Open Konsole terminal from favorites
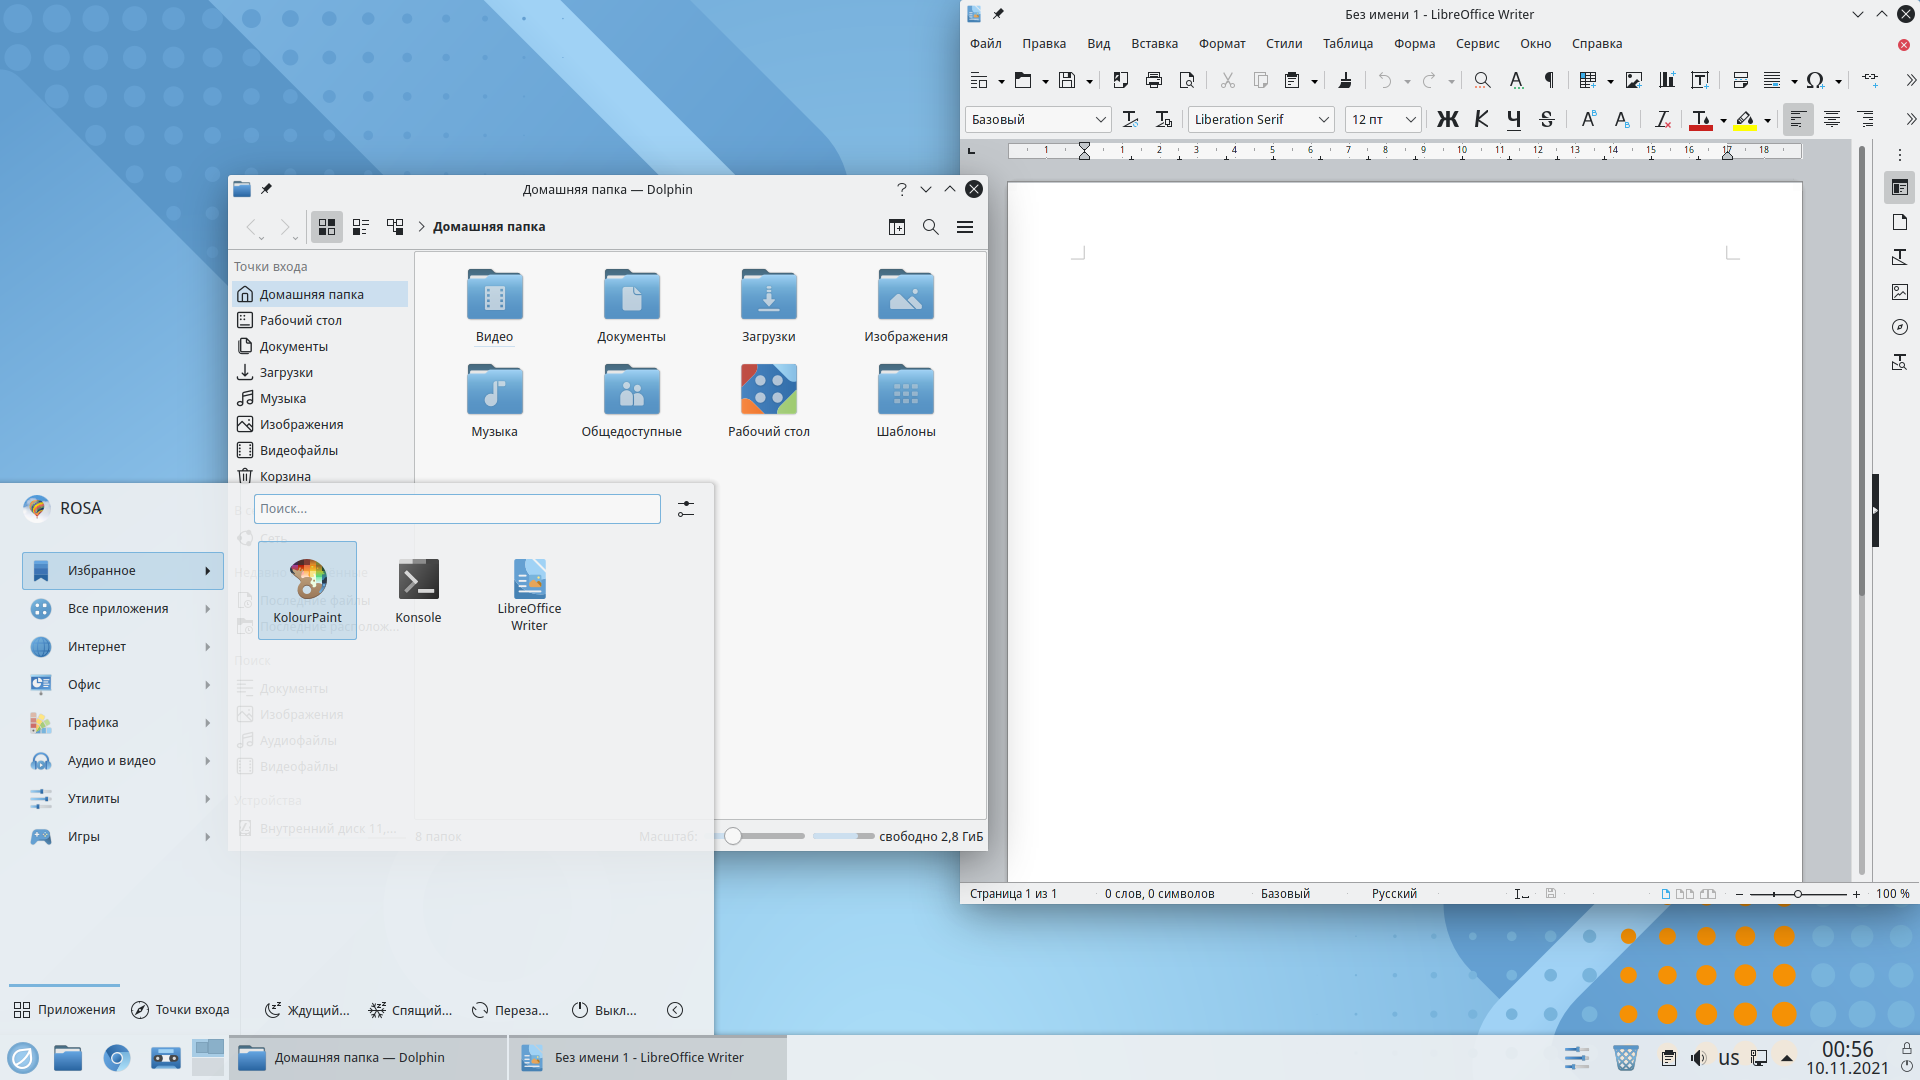This screenshot has width=1920, height=1080. pos(418,589)
